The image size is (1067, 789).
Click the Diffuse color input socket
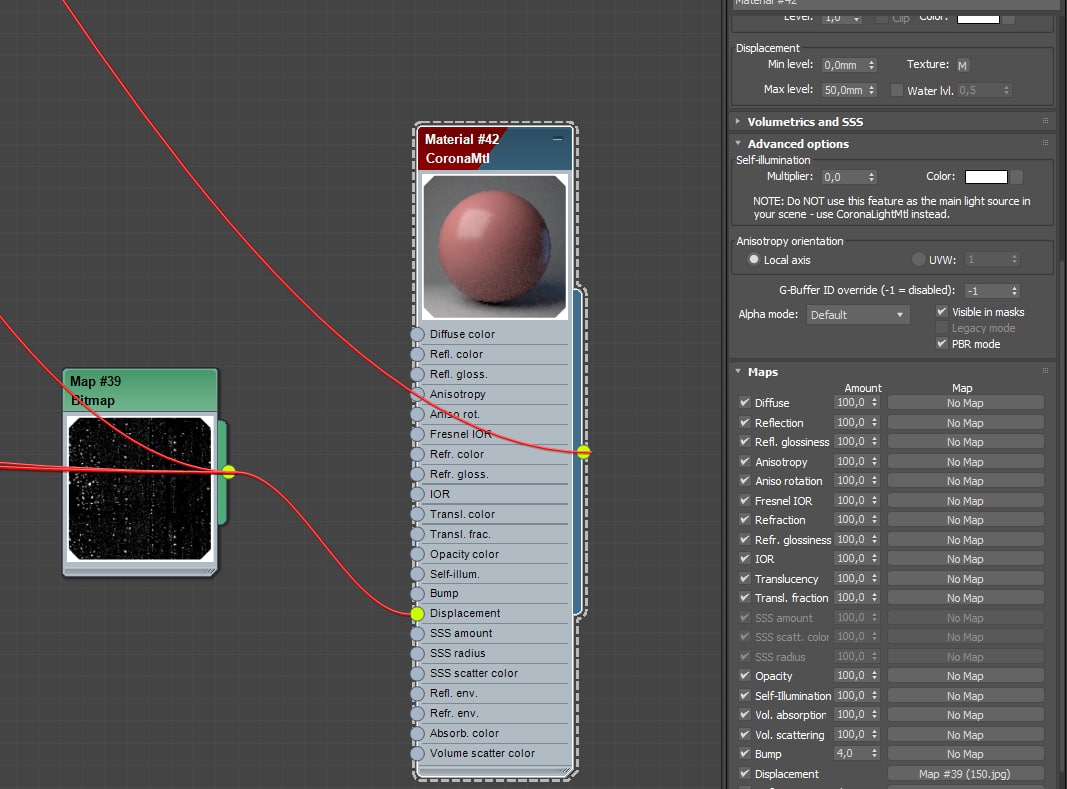tap(417, 334)
